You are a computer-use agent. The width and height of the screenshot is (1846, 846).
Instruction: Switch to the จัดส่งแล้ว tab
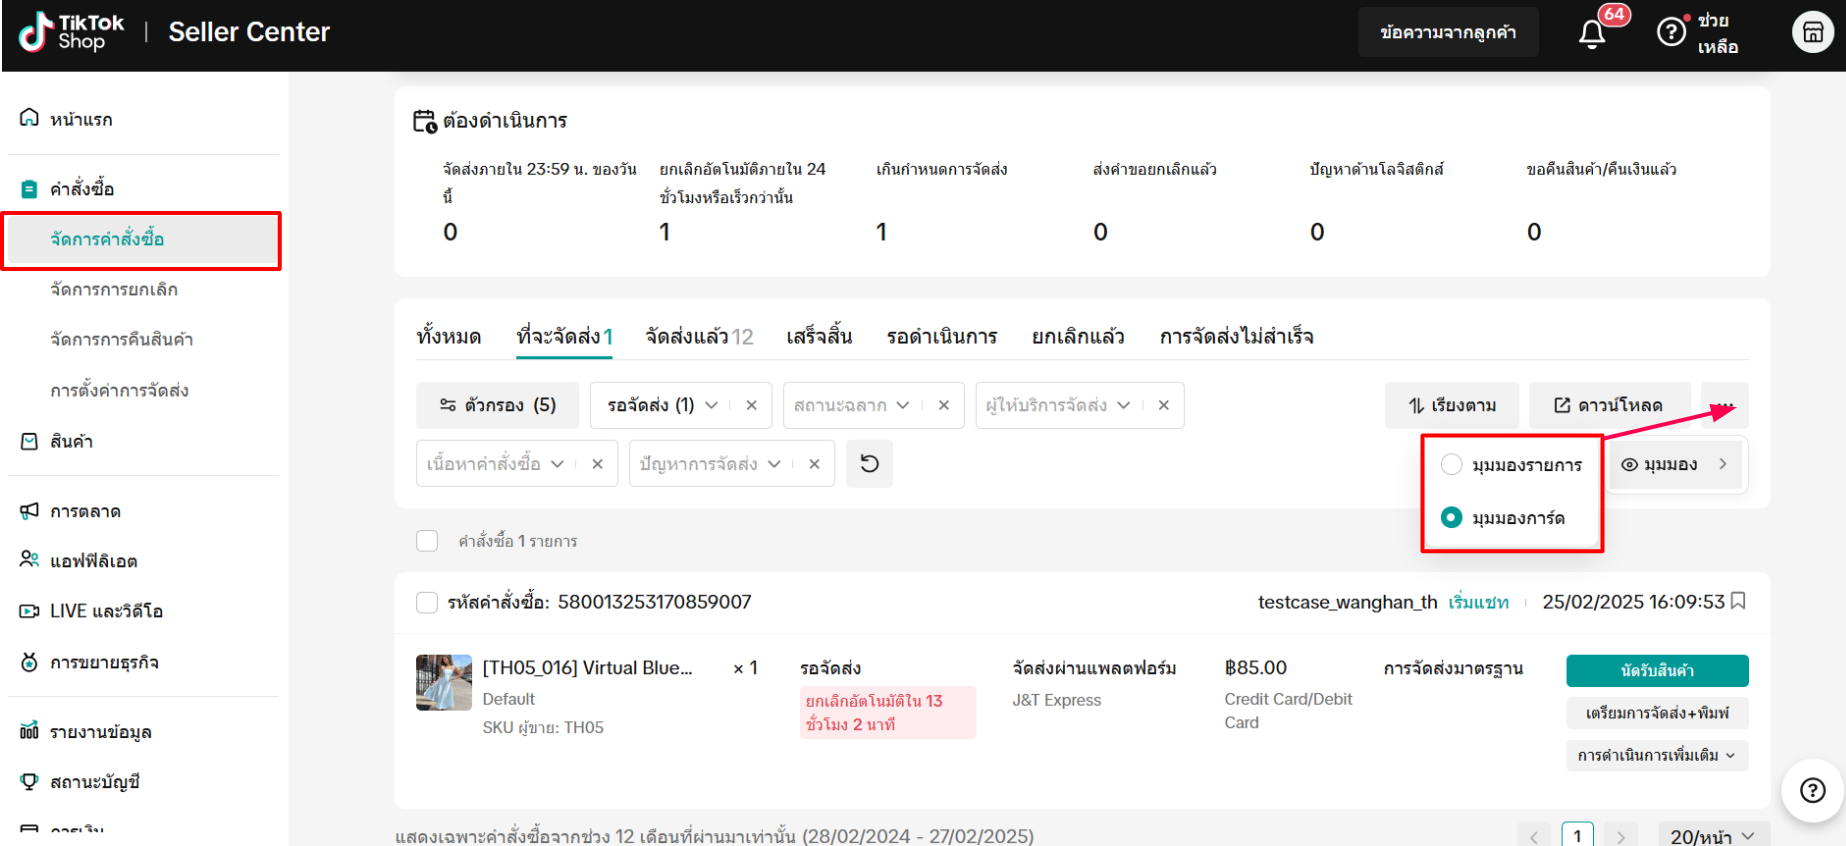(699, 337)
